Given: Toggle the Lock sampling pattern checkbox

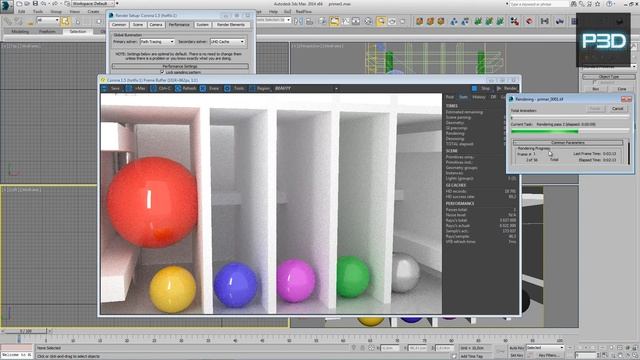Looking at the screenshot, I should tap(162, 72).
